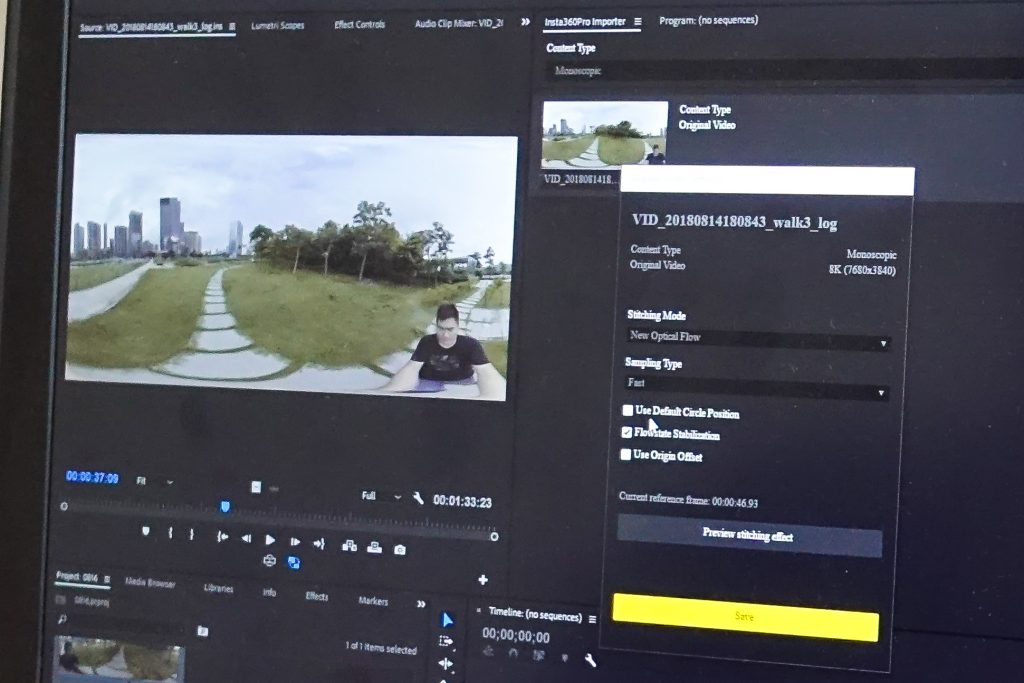
Task: Open the Effects tab
Action: pos(317,596)
